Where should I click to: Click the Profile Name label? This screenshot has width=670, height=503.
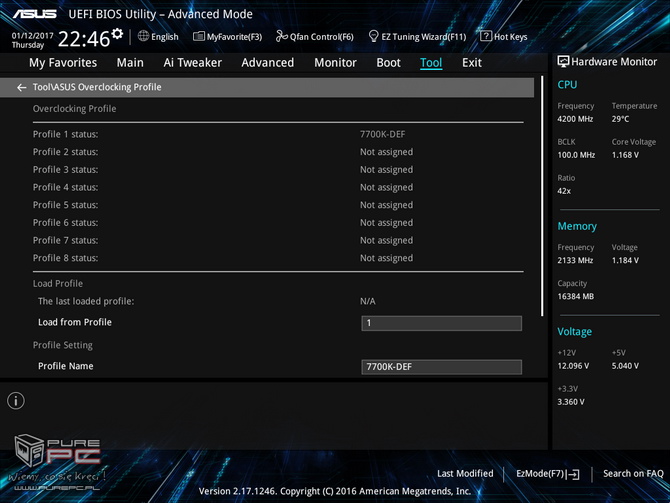click(x=65, y=366)
